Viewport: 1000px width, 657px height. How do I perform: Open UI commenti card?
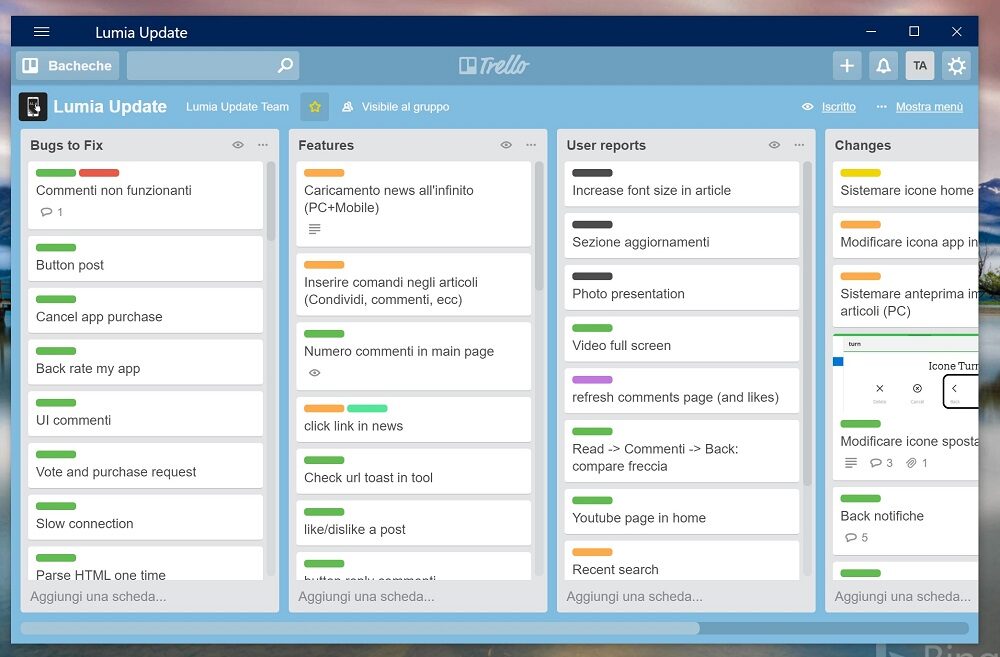point(145,413)
